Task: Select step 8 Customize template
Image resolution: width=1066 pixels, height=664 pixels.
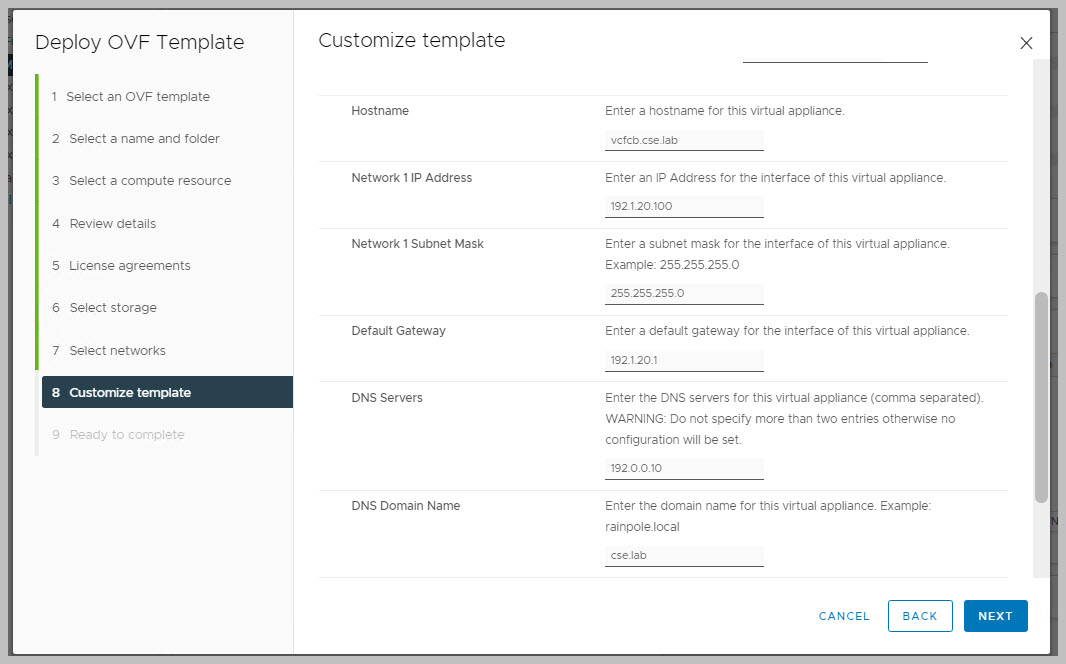Action: pyautogui.click(x=130, y=393)
